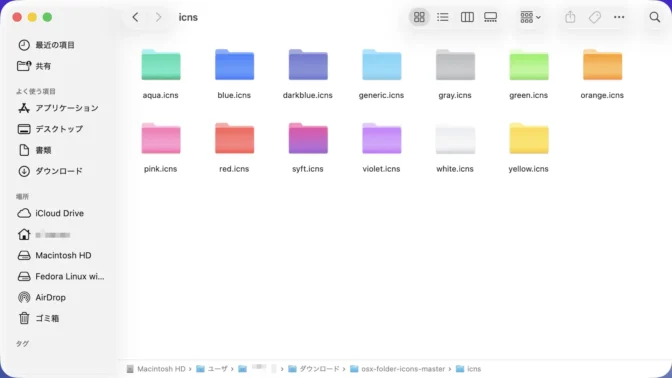The width and height of the screenshot is (672, 378).
Task: Click ユーザ in the path bar
Action: 212,369
